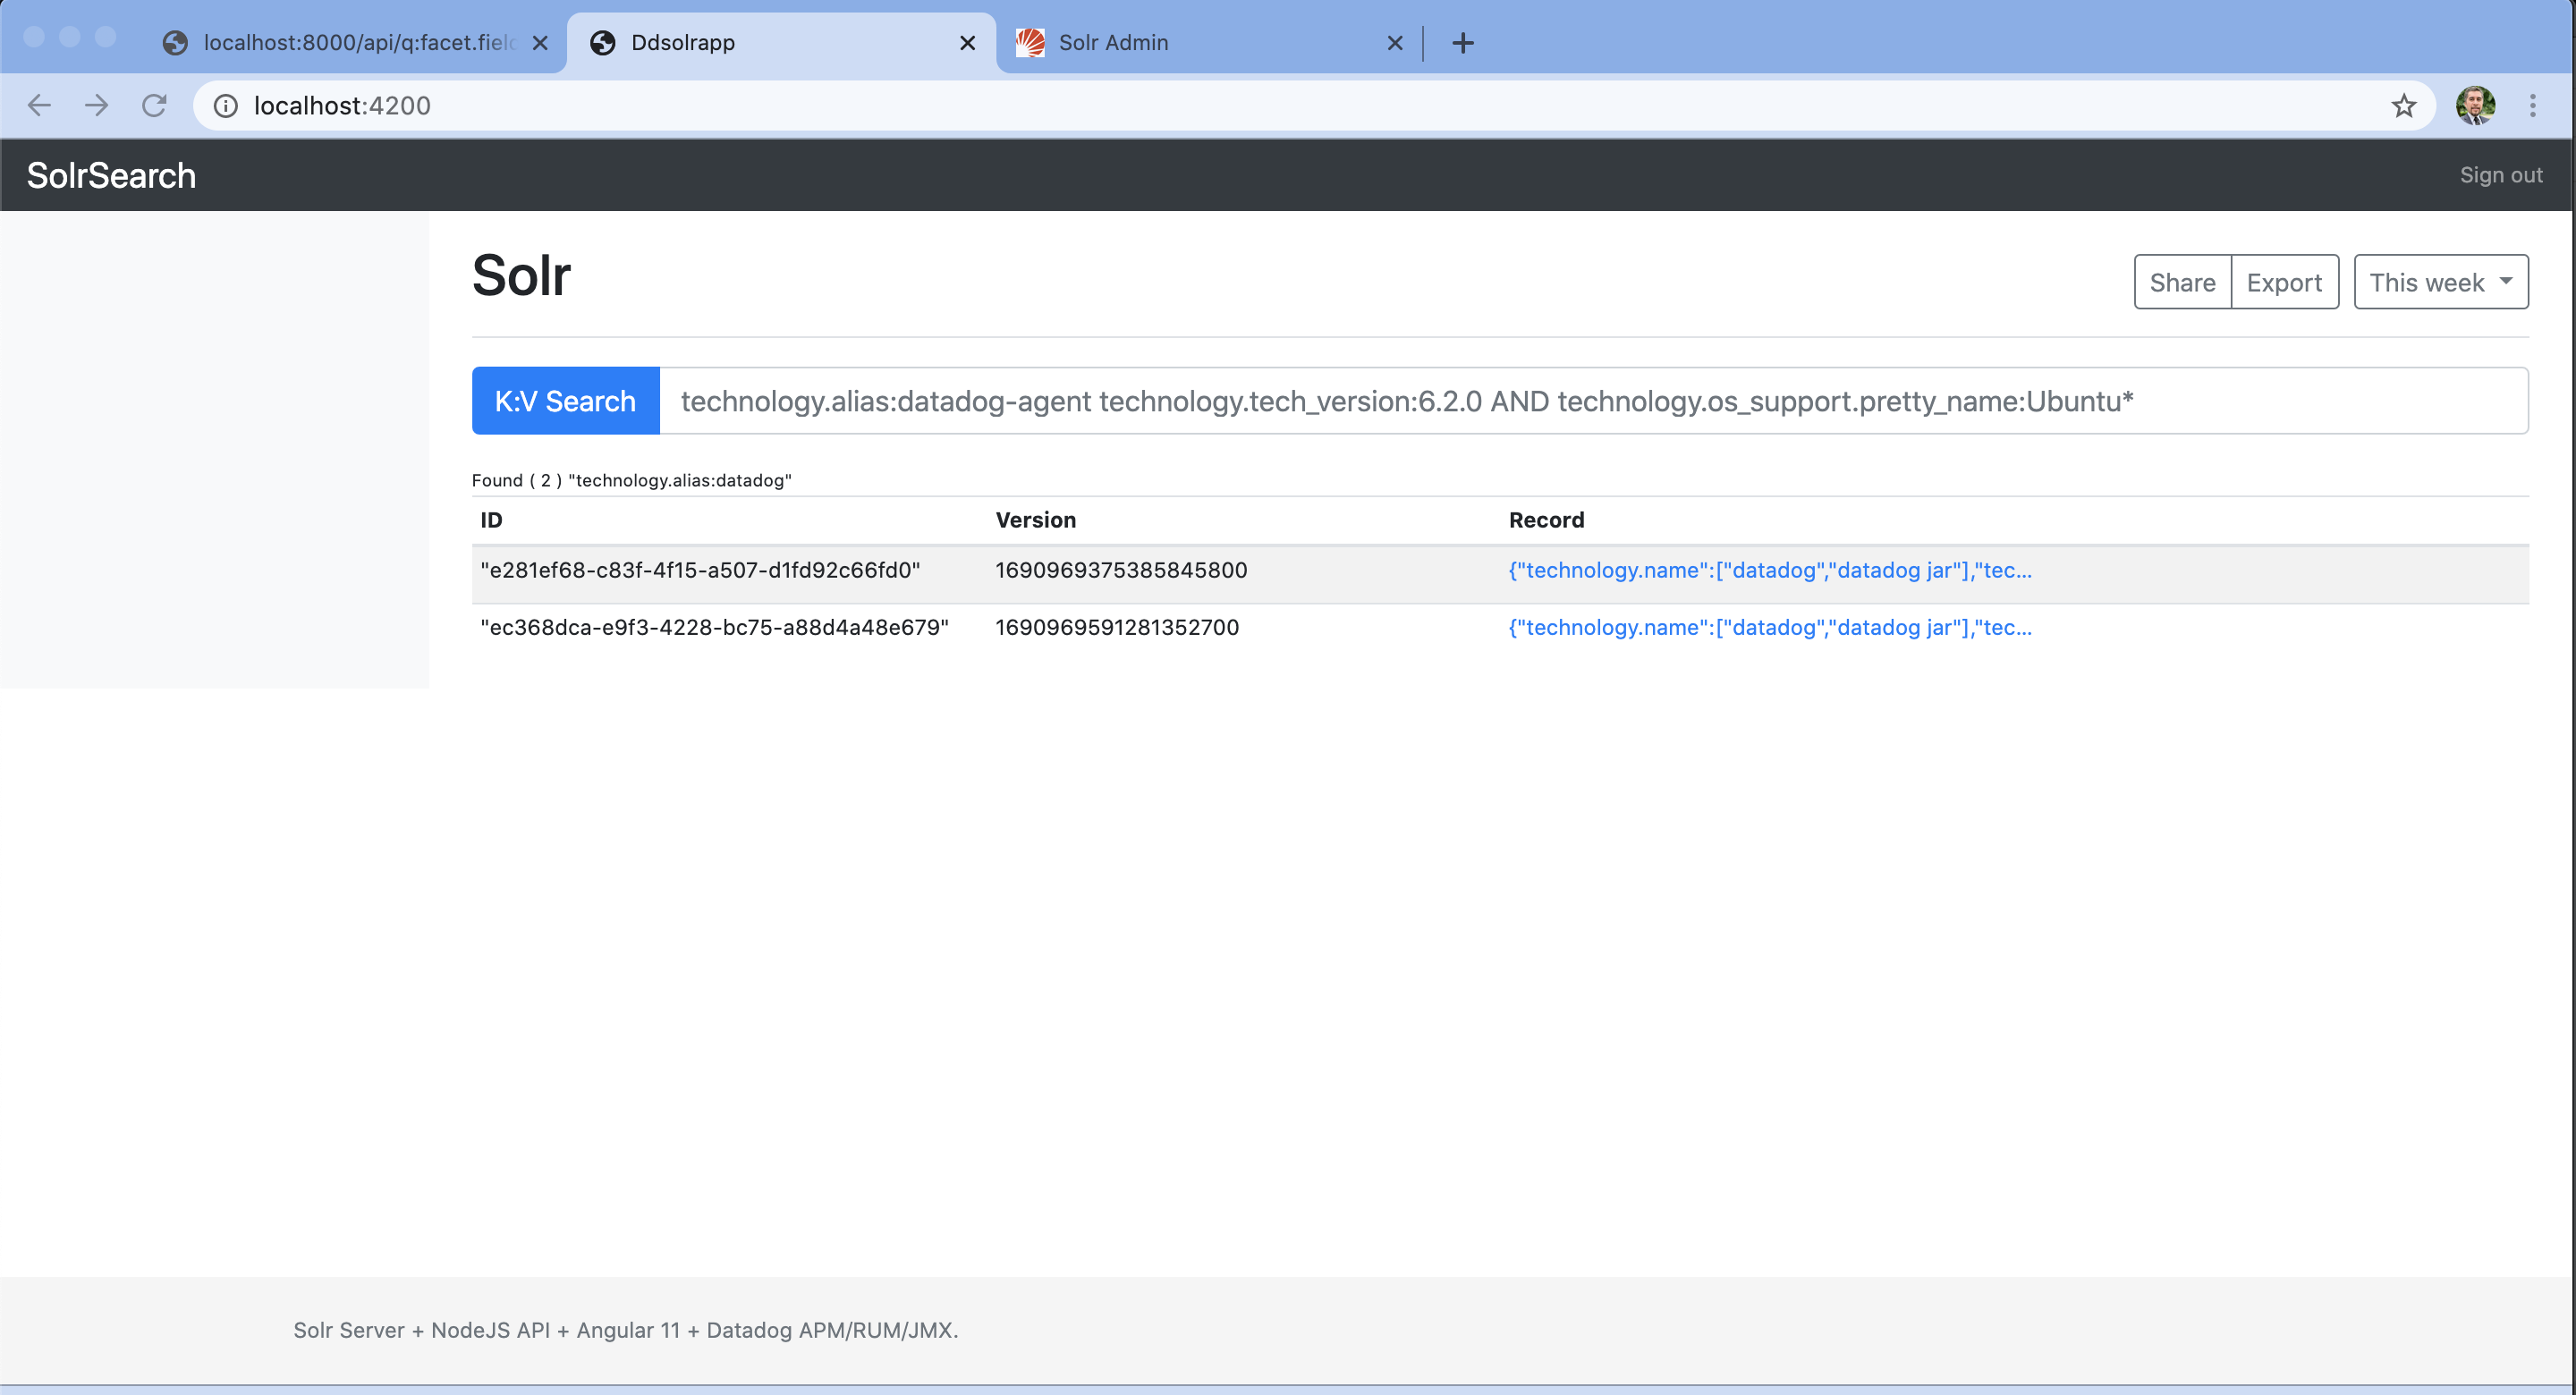This screenshot has width=2576, height=1395.
Task: Click the user profile avatar
Action: [2474, 105]
